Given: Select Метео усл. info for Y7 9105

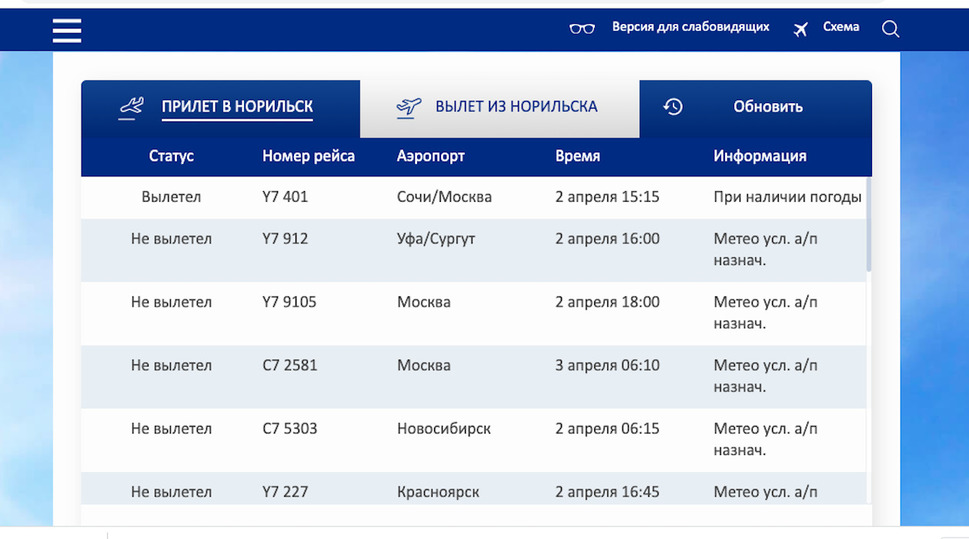Looking at the screenshot, I should click(765, 313).
